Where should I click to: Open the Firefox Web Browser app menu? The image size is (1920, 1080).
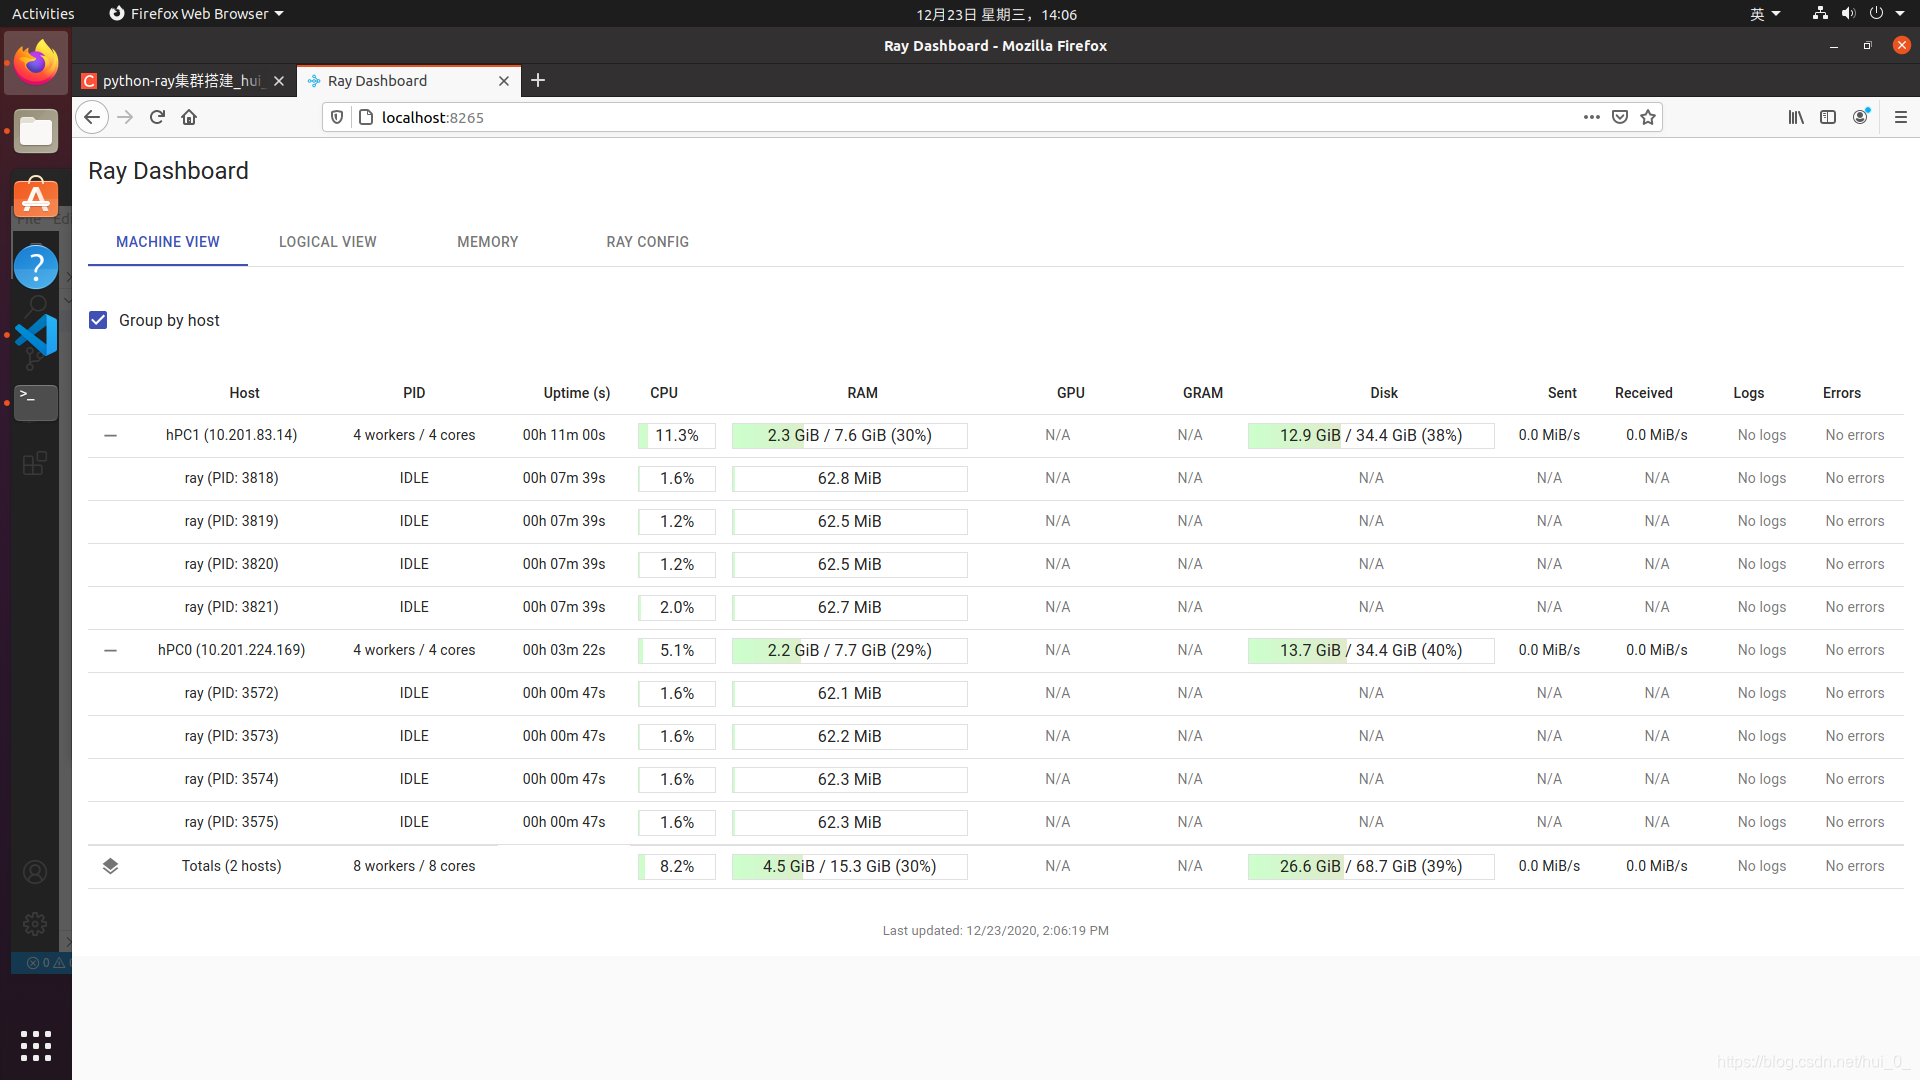pyautogui.click(x=196, y=14)
